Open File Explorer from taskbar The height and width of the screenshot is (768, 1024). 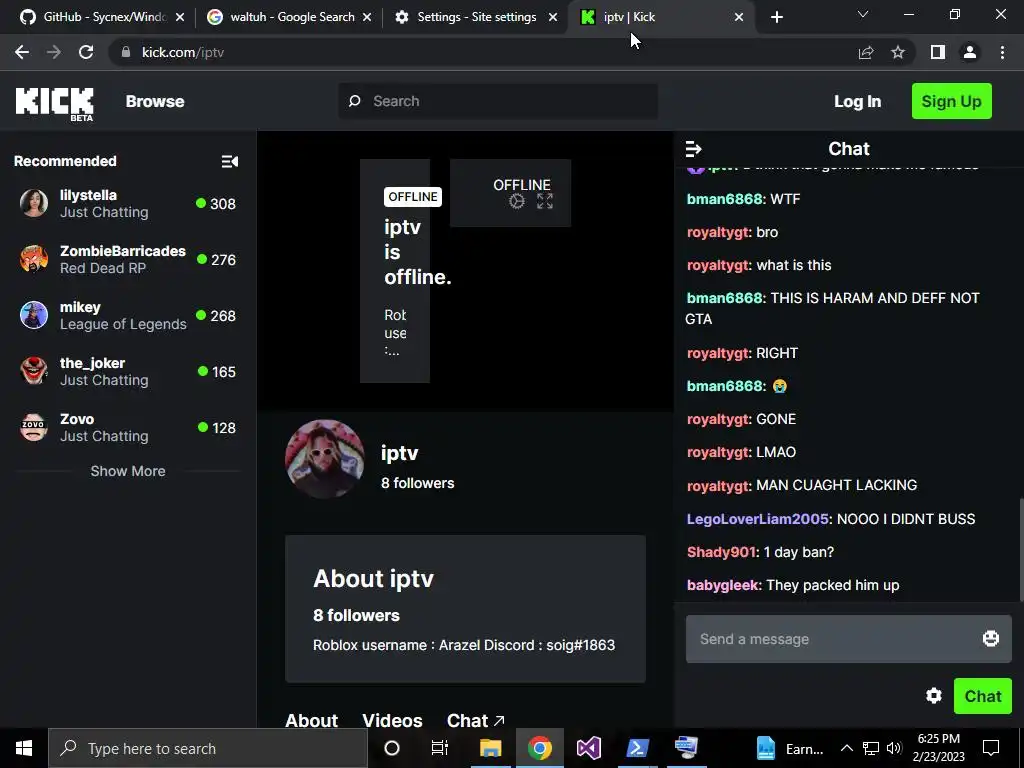point(490,748)
